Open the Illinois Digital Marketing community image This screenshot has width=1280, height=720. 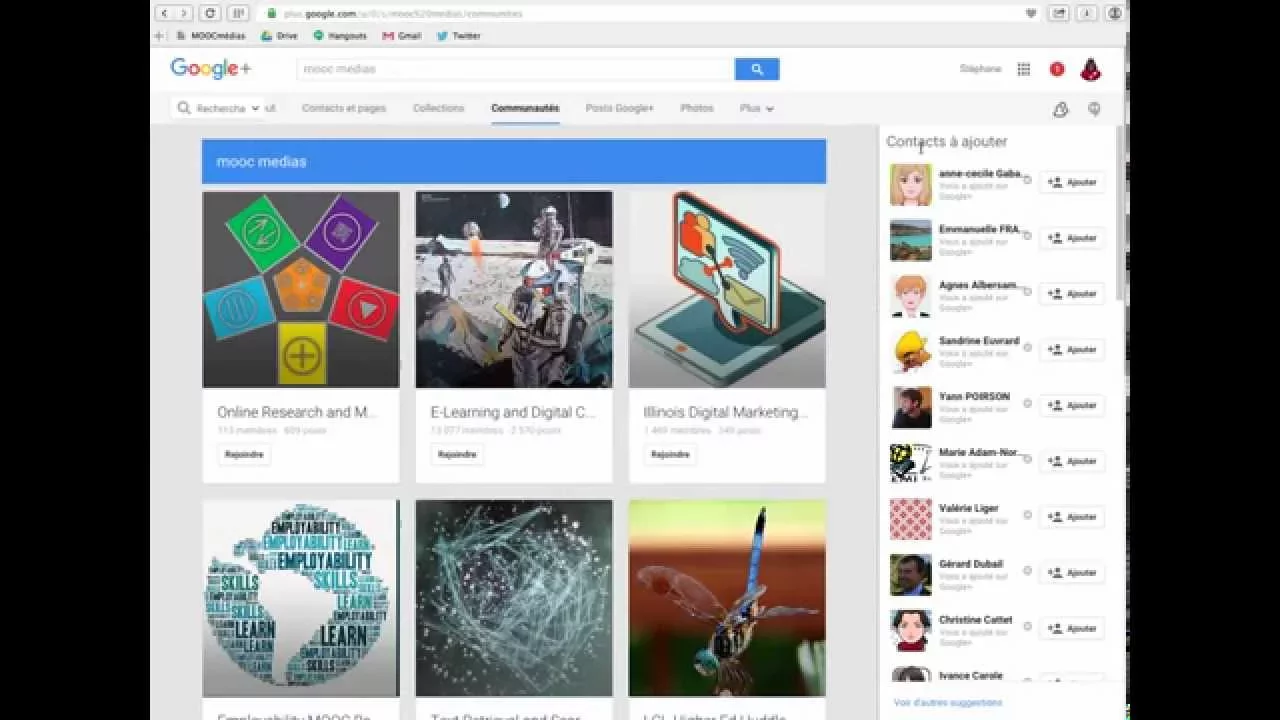(727, 289)
